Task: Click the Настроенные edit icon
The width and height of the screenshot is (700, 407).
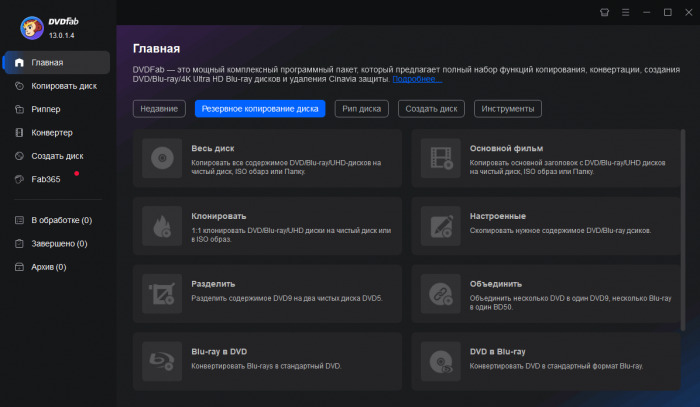Action: (x=439, y=225)
